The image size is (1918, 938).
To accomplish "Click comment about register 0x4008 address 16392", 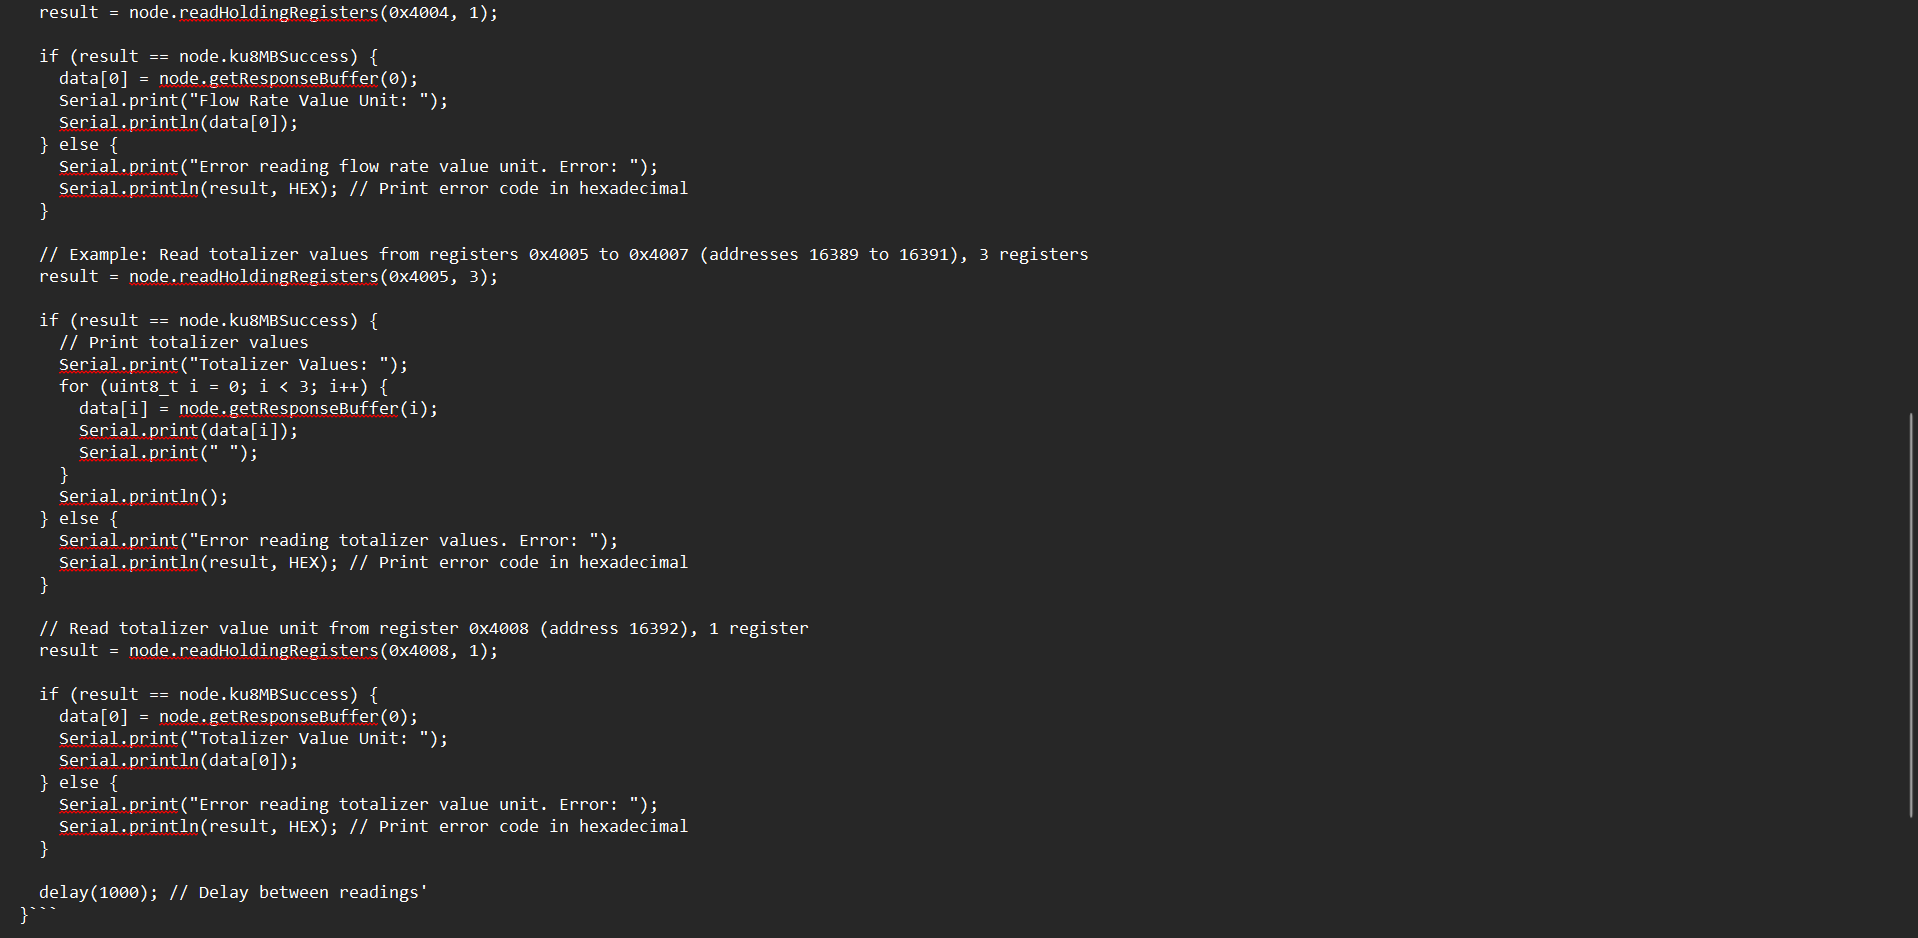I will (x=423, y=628).
